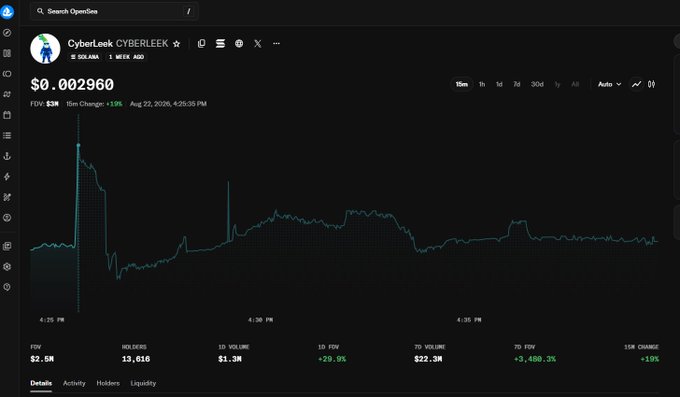Copy the token contract address
680x397 pixels.
tap(201, 43)
